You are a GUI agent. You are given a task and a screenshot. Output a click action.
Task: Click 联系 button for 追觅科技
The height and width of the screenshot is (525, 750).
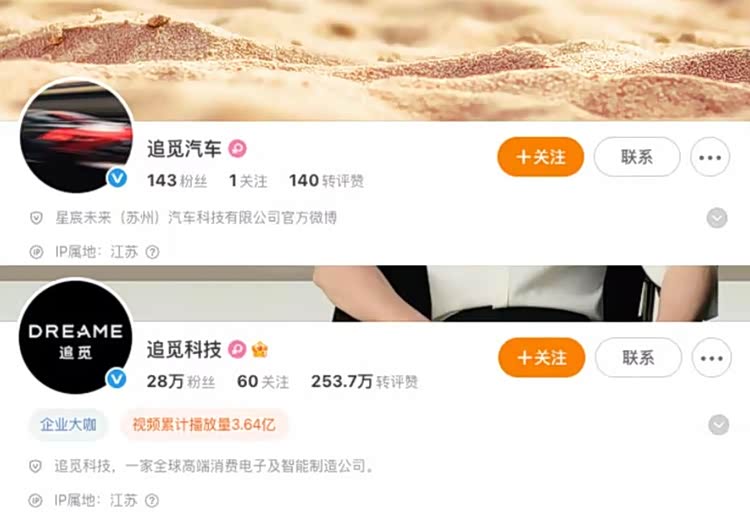click(x=638, y=358)
